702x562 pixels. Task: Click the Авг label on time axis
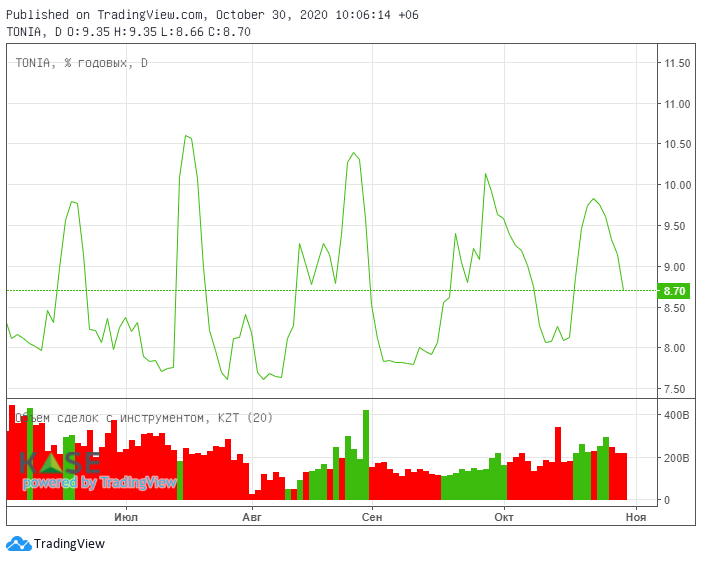coord(252,517)
